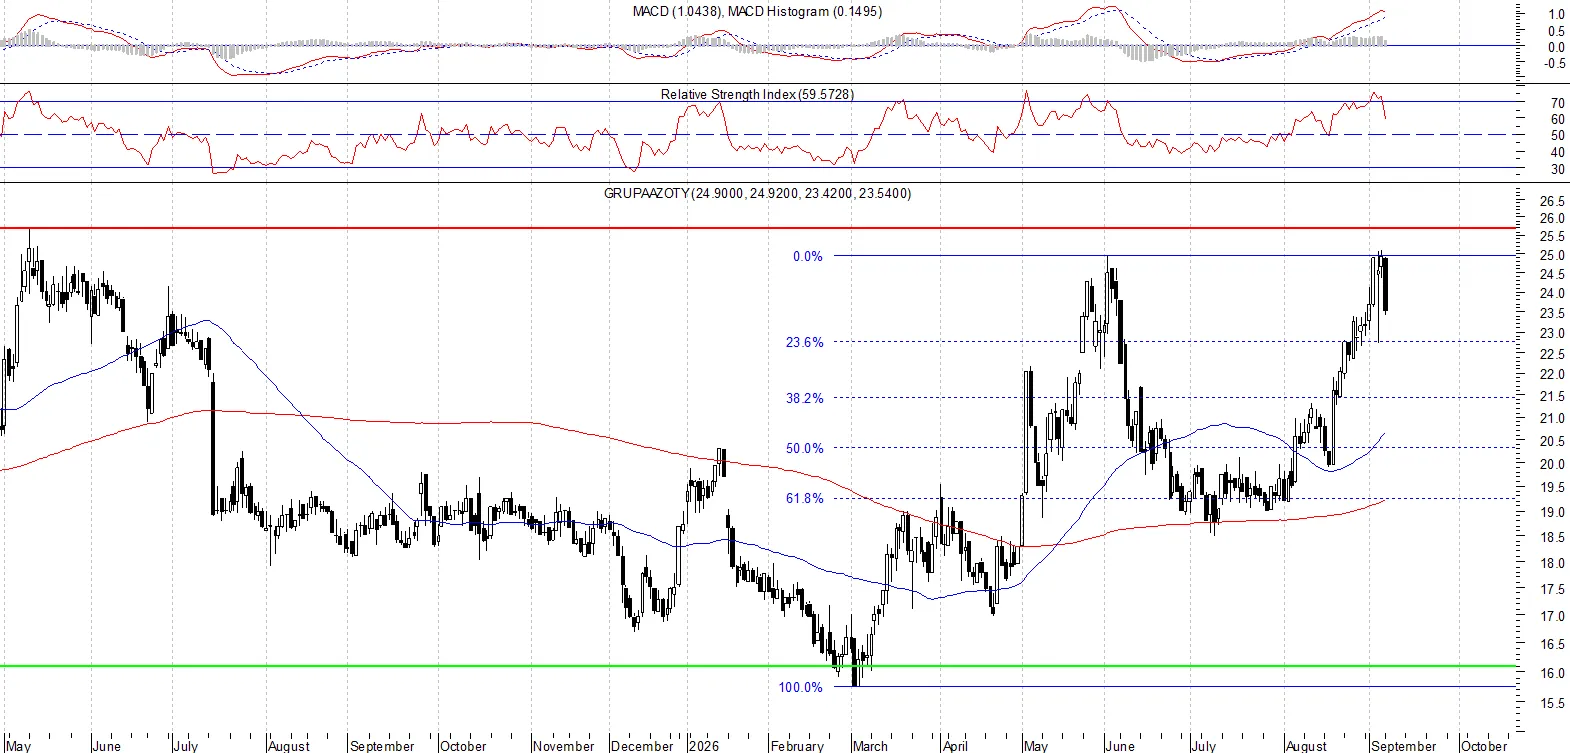Select the 19.0 value on the price axis
The height and width of the screenshot is (753, 1570).
coord(1553,513)
